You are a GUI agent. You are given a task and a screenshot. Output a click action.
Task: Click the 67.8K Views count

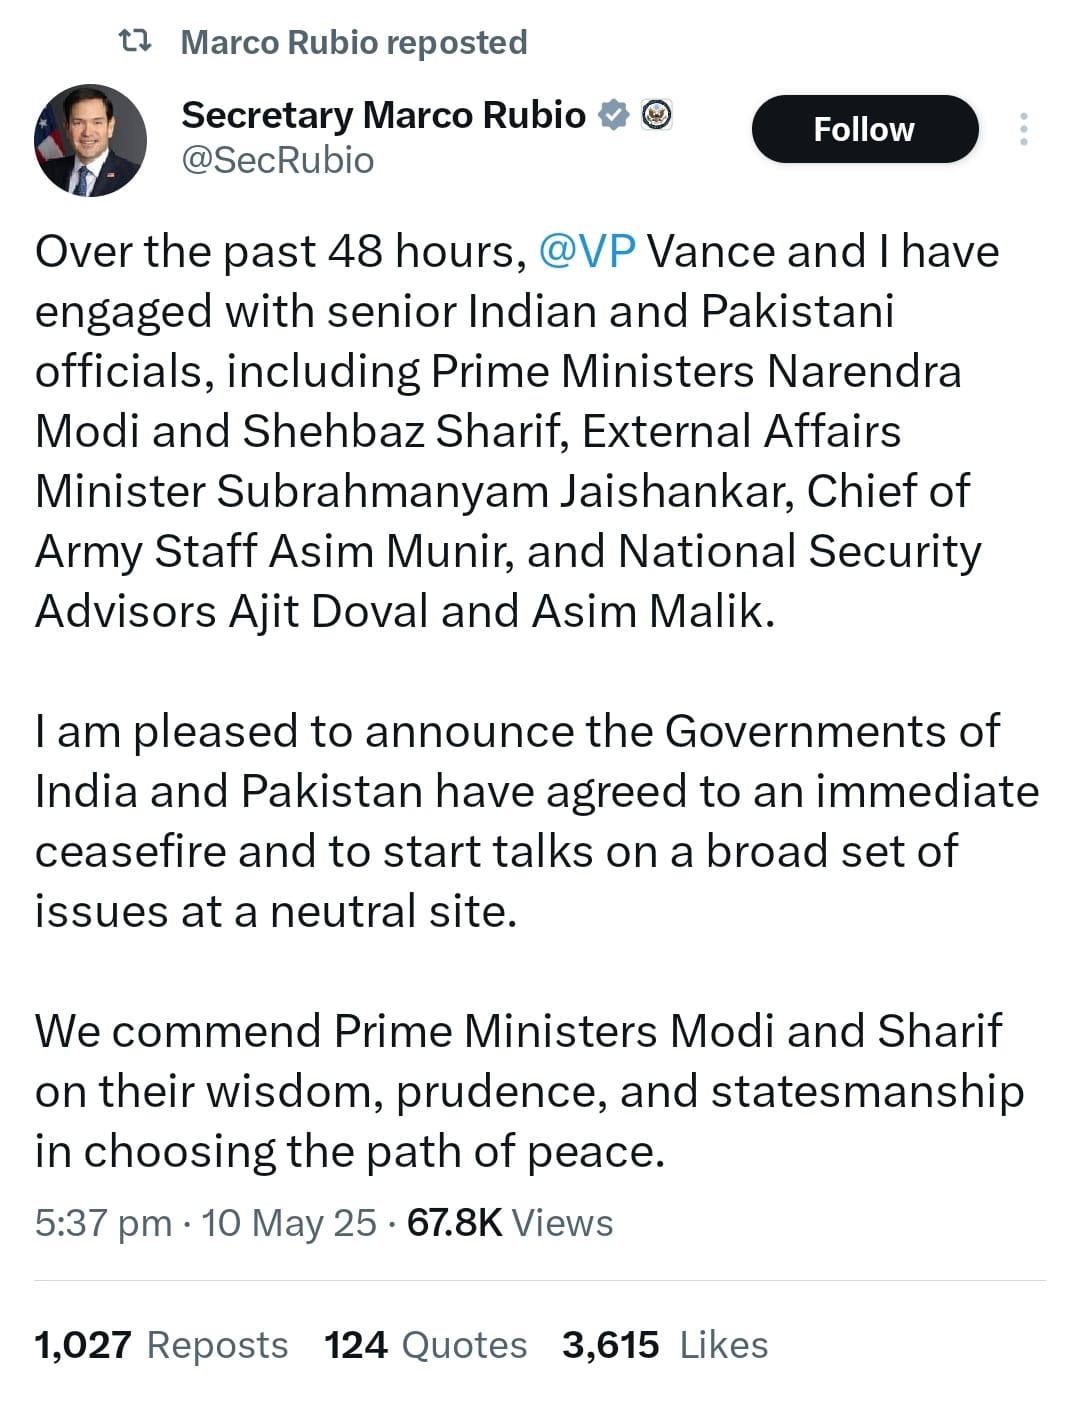click(x=510, y=1223)
